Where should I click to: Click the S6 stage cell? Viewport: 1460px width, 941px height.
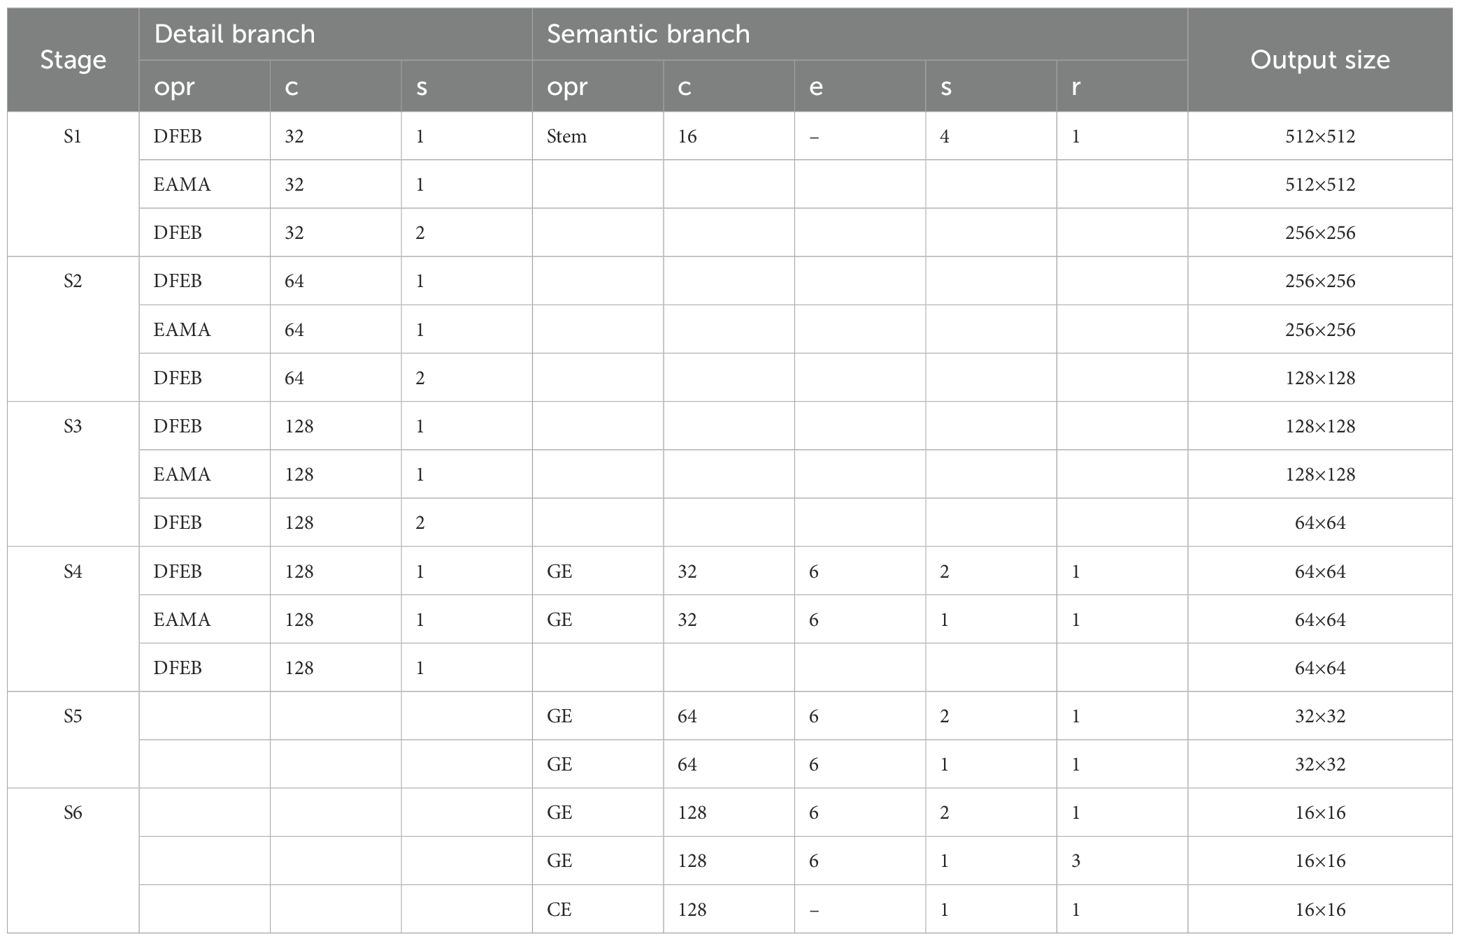73,861
